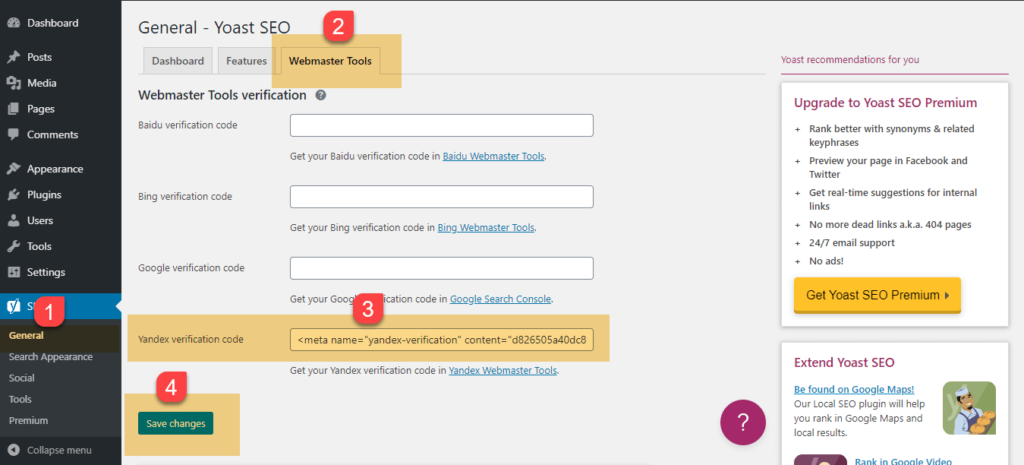Click the Plugins plug icon
The height and width of the screenshot is (465, 1024).
pyautogui.click(x=13, y=195)
